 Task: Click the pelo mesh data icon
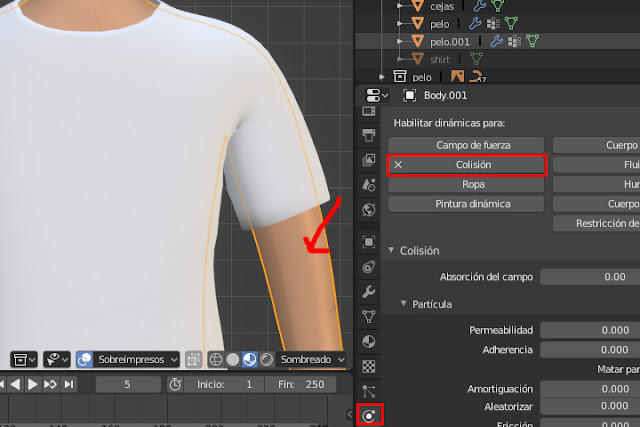(x=511, y=23)
